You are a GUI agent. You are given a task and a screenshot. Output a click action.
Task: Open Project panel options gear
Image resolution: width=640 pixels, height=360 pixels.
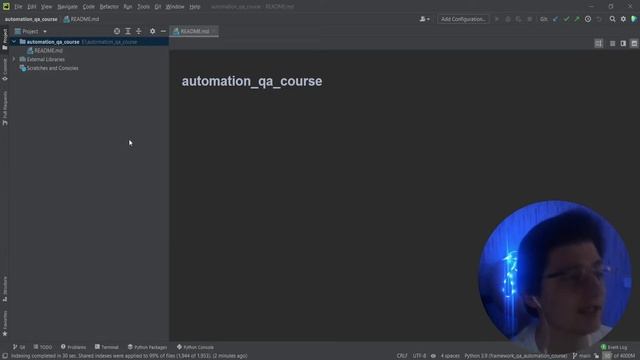pyautogui.click(x=152, y=31)
